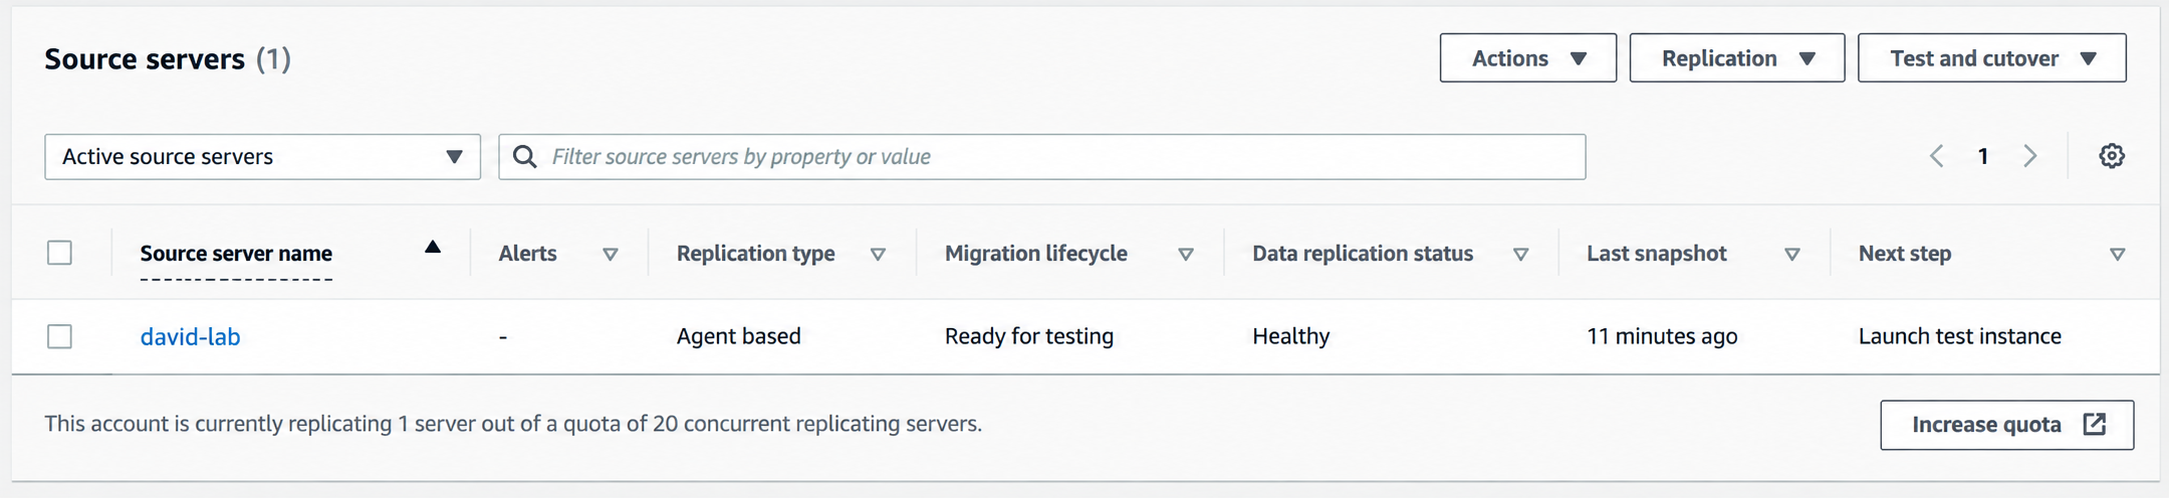Focus the filter source servers search field
2169x498 pixels.
point(1042,157)
